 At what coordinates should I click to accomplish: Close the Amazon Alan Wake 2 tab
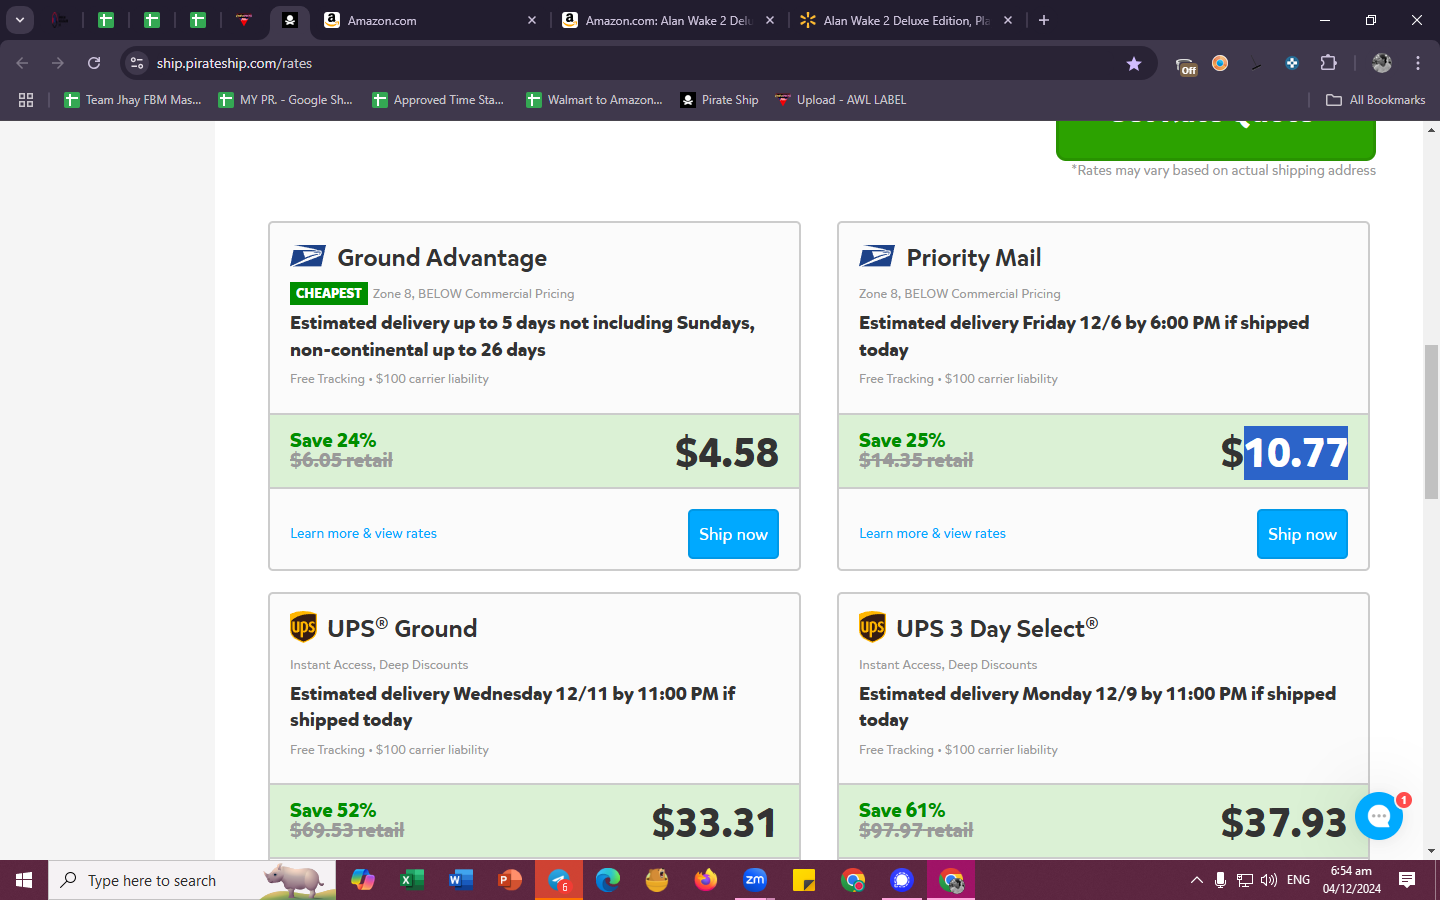[770, 20]
